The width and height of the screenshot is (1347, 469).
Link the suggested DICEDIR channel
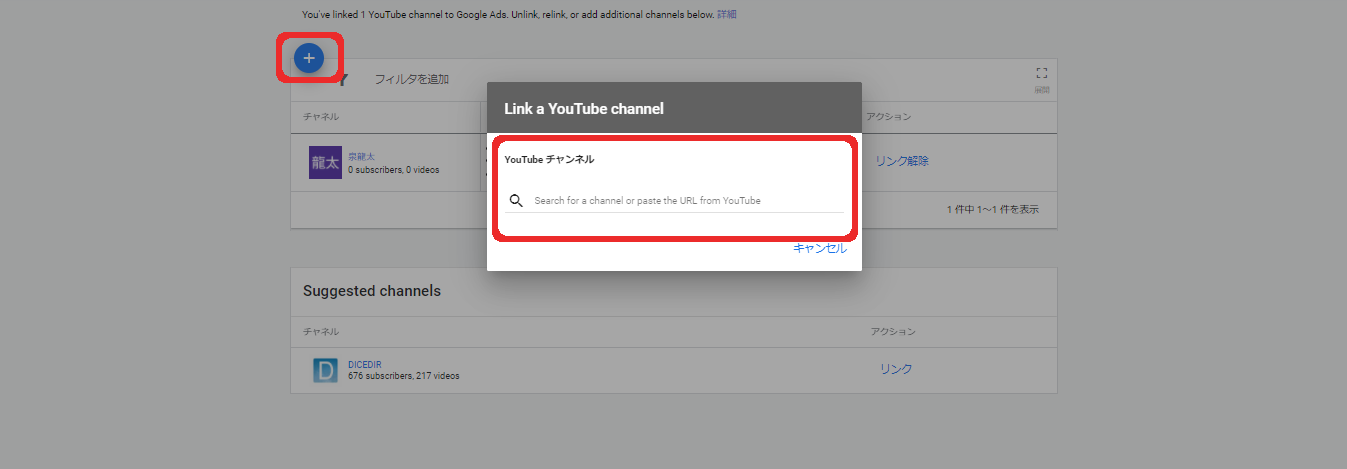(x=896, y=369)
